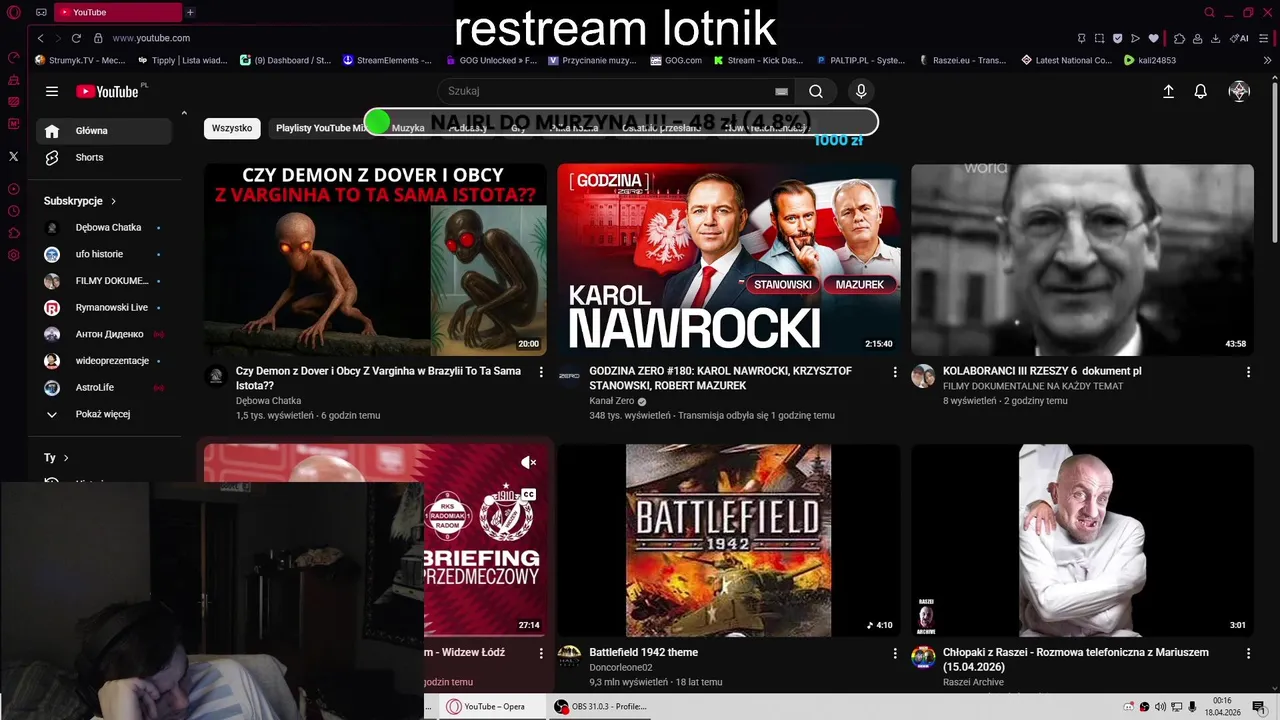This screenshot has width=1280, height=720.
Task: Open Strumyk.TV bookmark
Action: click(80, 60)
